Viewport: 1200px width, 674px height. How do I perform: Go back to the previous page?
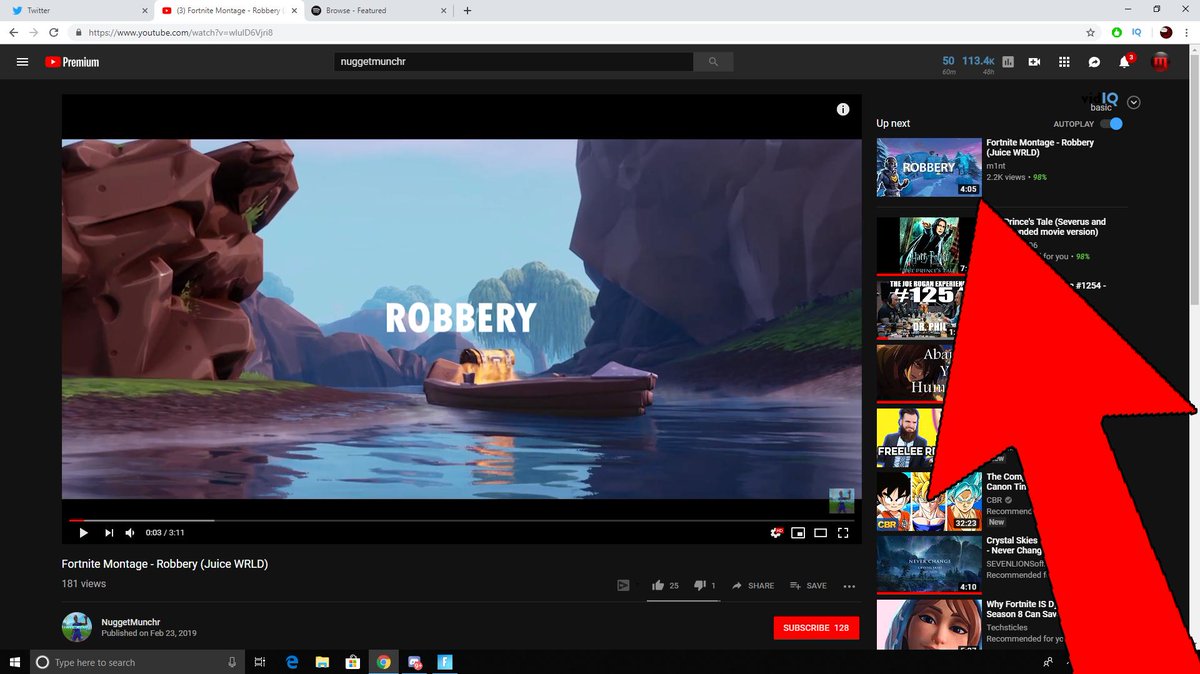coord(13,32)
